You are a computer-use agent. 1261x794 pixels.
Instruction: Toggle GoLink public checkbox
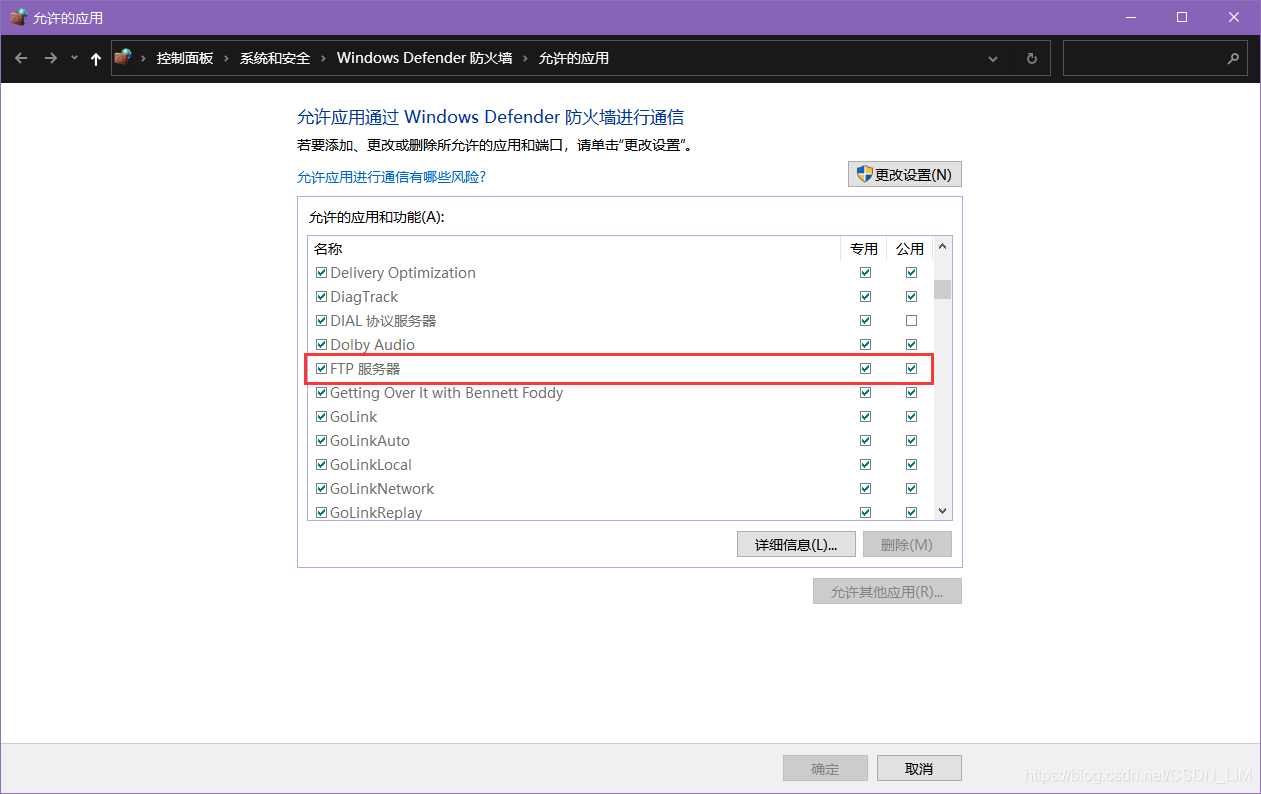[911, 416]
